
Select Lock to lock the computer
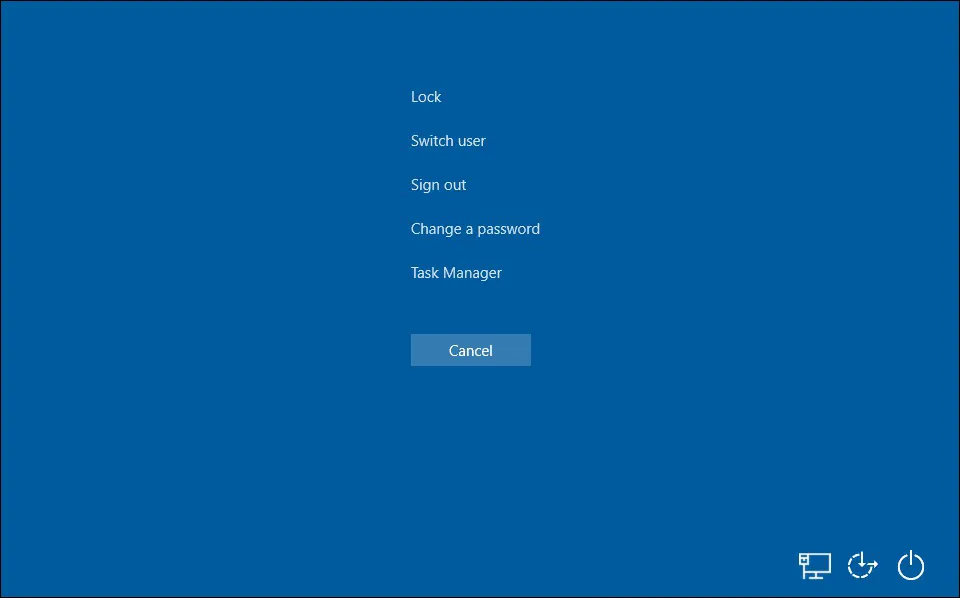coord(426,97)
